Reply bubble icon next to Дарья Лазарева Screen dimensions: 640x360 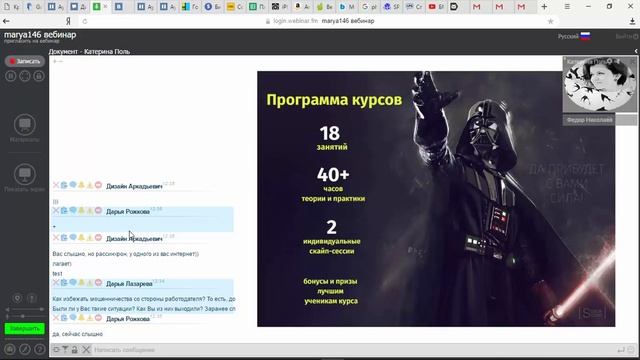click(73, 282)
